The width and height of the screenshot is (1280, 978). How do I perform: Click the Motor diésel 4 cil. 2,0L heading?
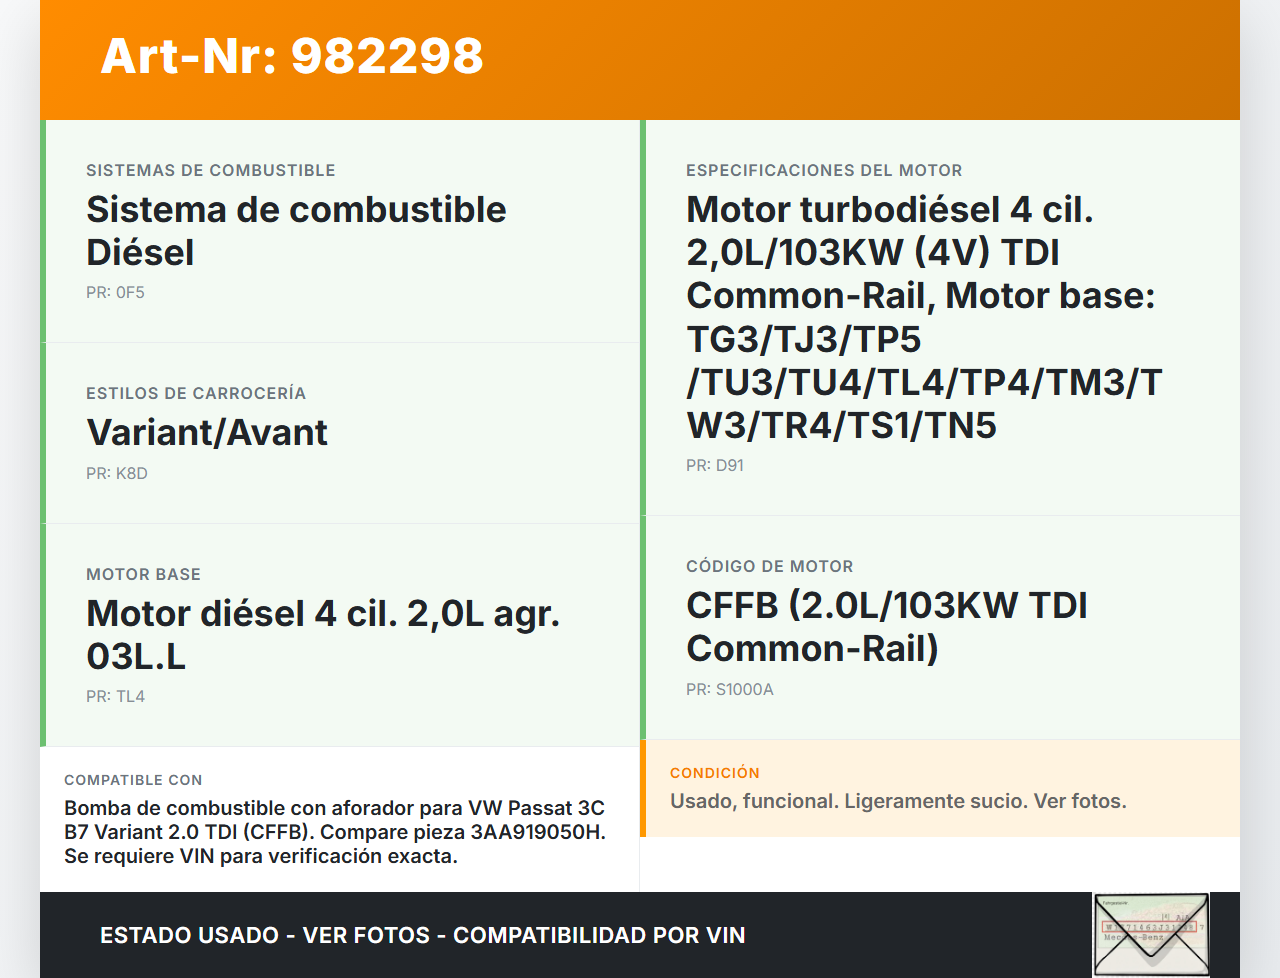322,635
